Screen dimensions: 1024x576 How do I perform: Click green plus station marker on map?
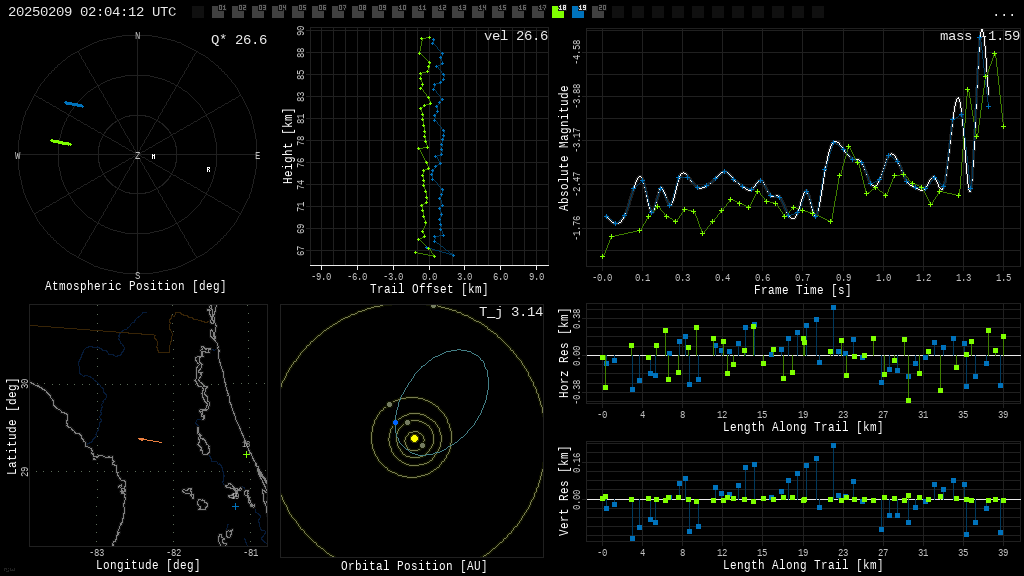point(246,454)
